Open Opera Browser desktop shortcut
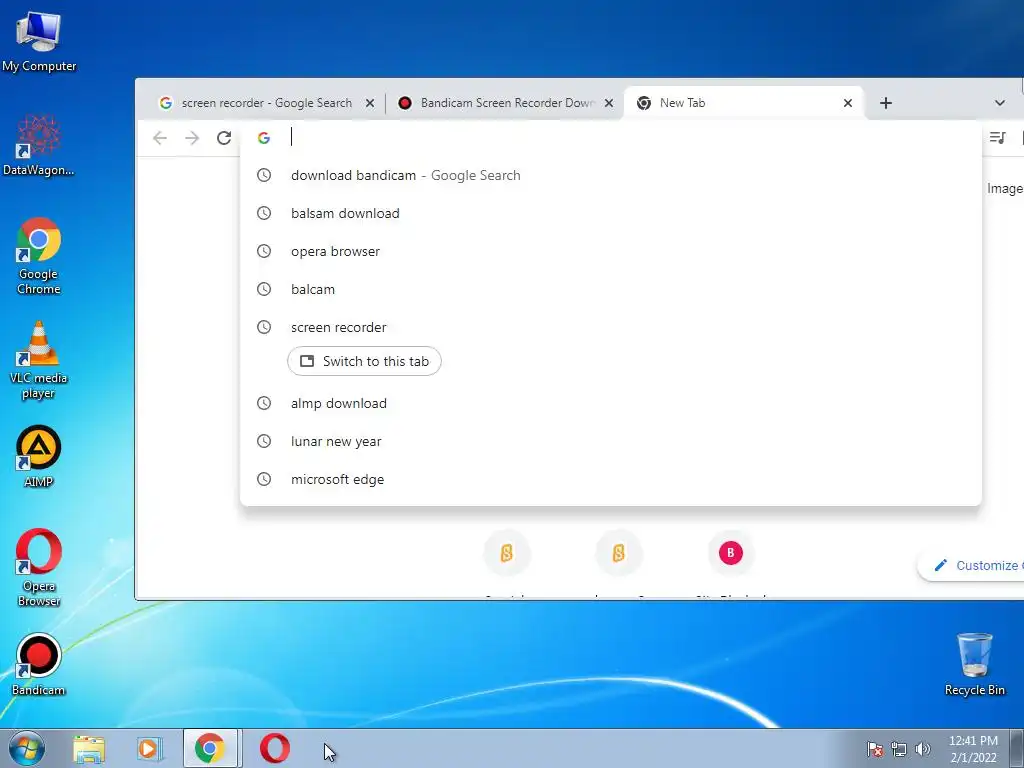Screen dimensions: 1024x768 click(39, 567)
